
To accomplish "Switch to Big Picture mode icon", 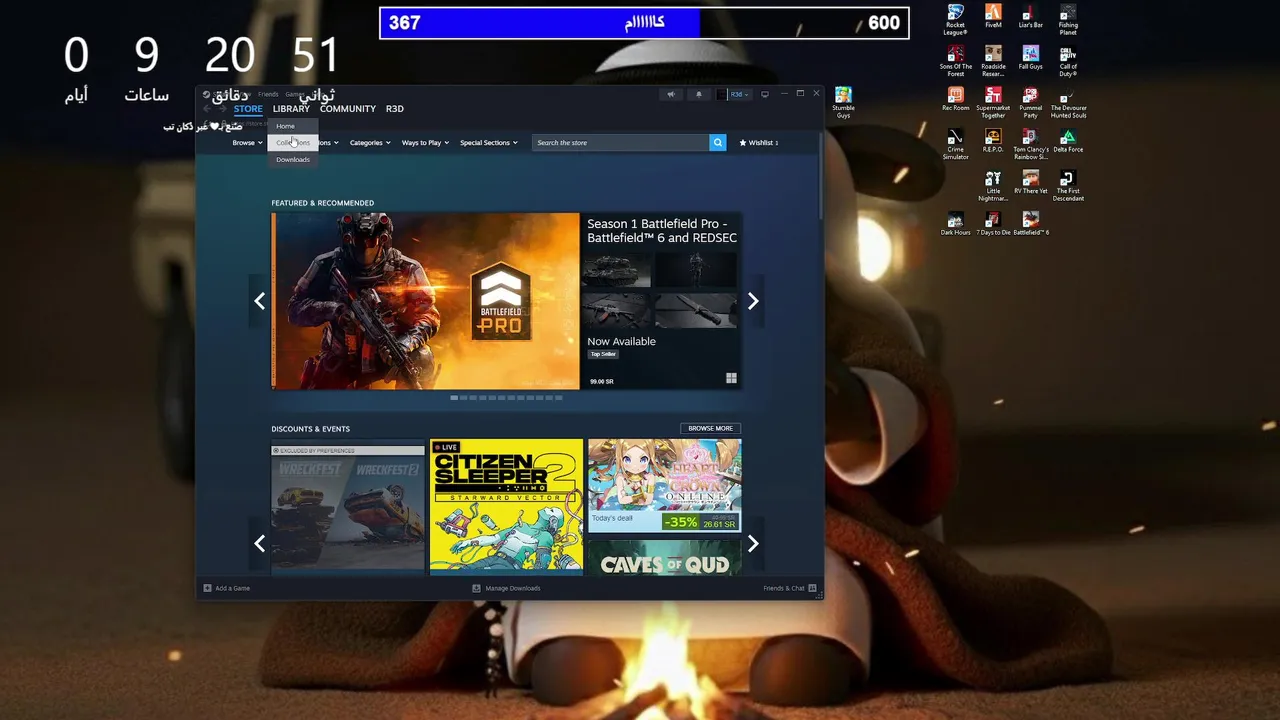I will coord(765,94).
